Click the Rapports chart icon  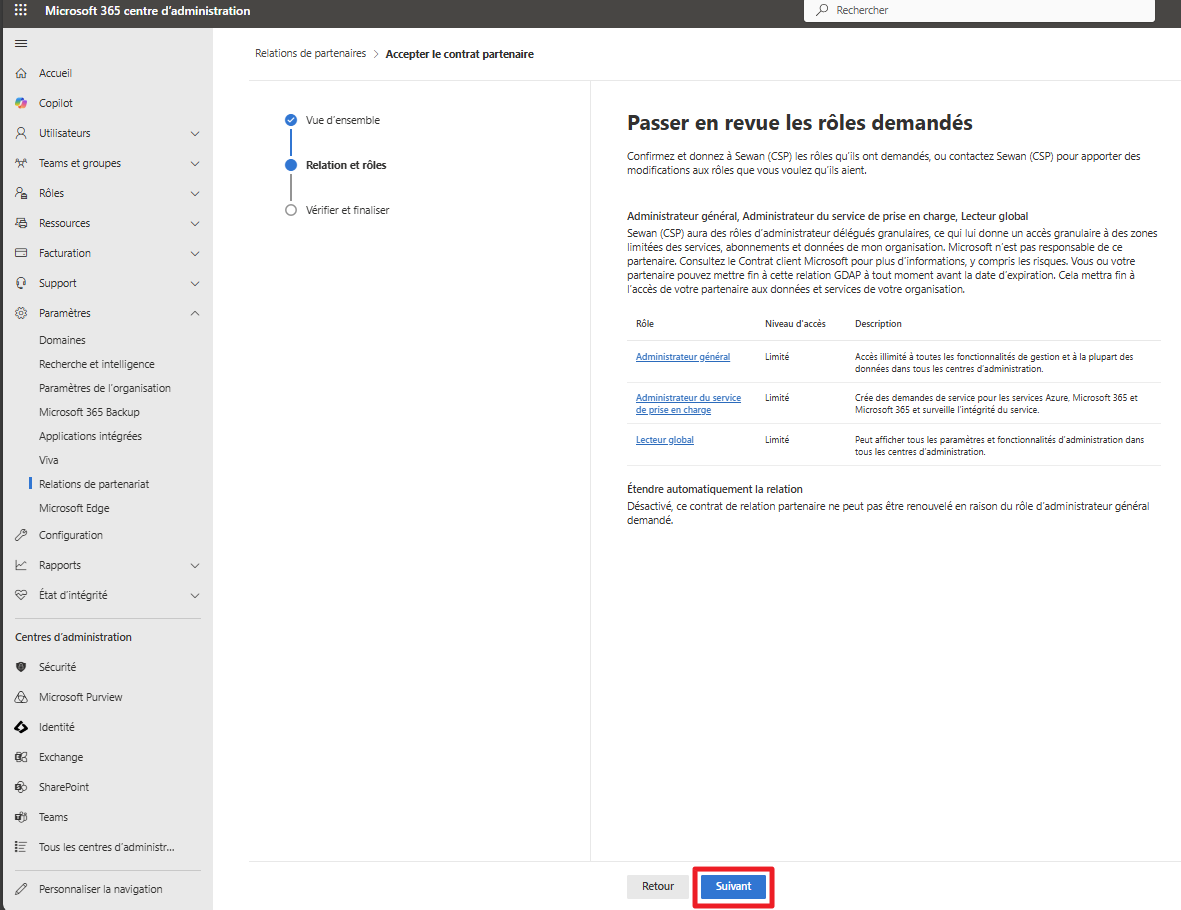[x=21, y=566]
